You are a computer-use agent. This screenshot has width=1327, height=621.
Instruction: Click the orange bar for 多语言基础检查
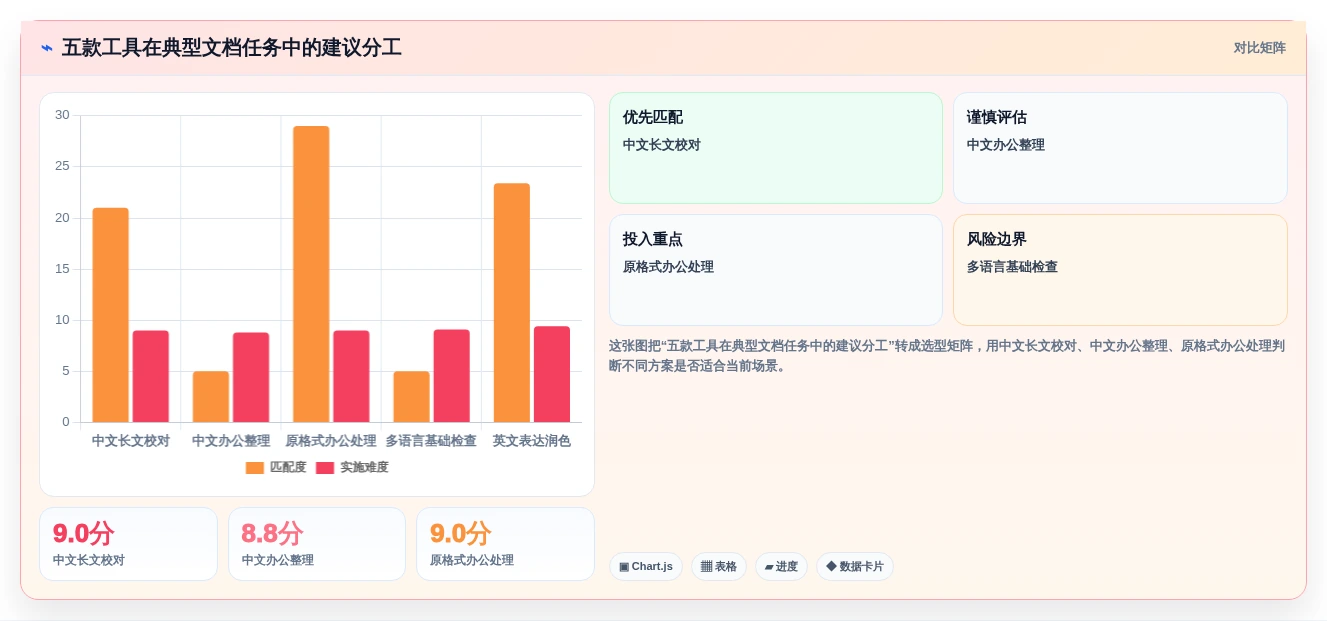tap(411, 397)
